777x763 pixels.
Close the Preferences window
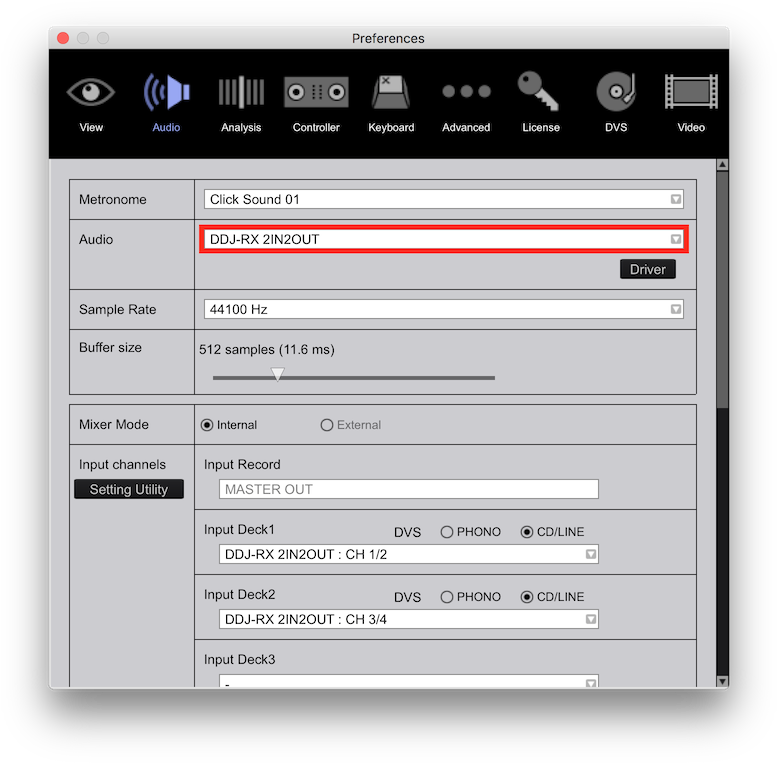tap(63, 38)
